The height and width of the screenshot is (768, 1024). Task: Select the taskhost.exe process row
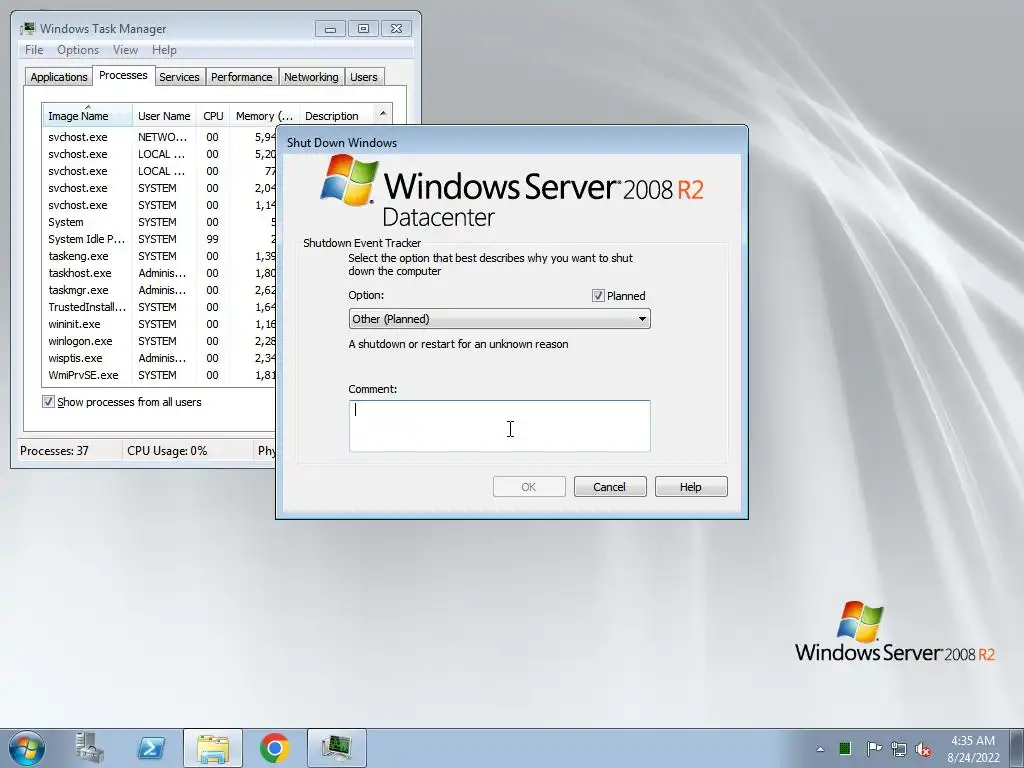(x=159, y=273)
